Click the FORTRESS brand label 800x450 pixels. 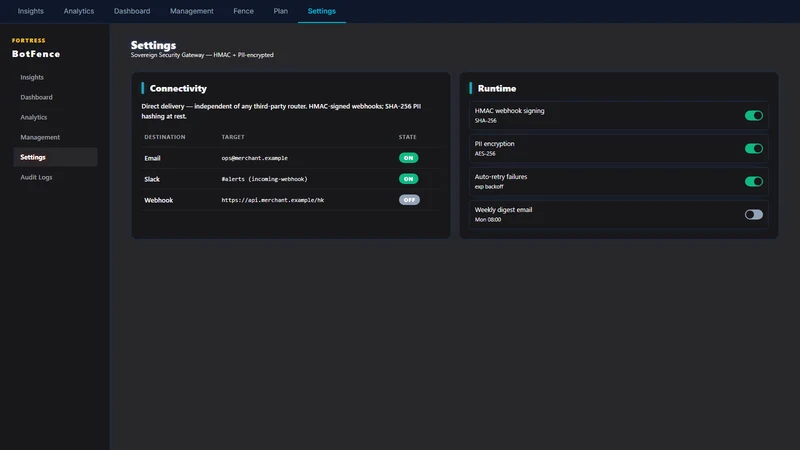[x=29, y=40]
